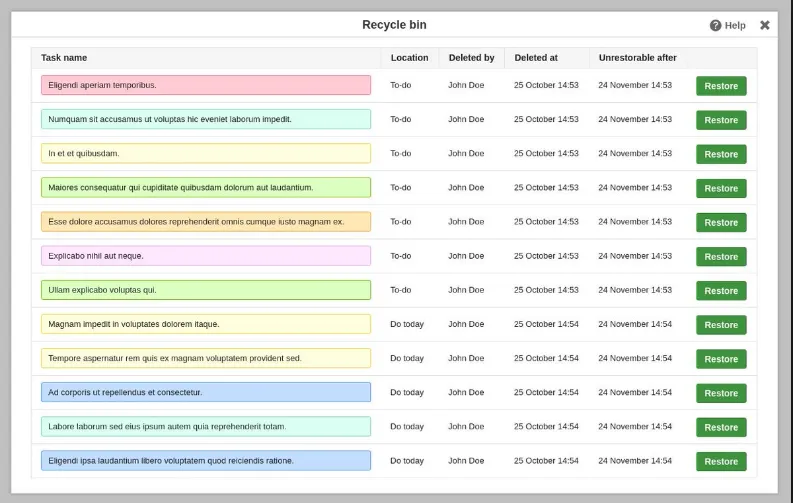Restore 'Explicabo nihil aut neque.' task
The height and width of the screenshot is (503, 793).
point(721,257)
